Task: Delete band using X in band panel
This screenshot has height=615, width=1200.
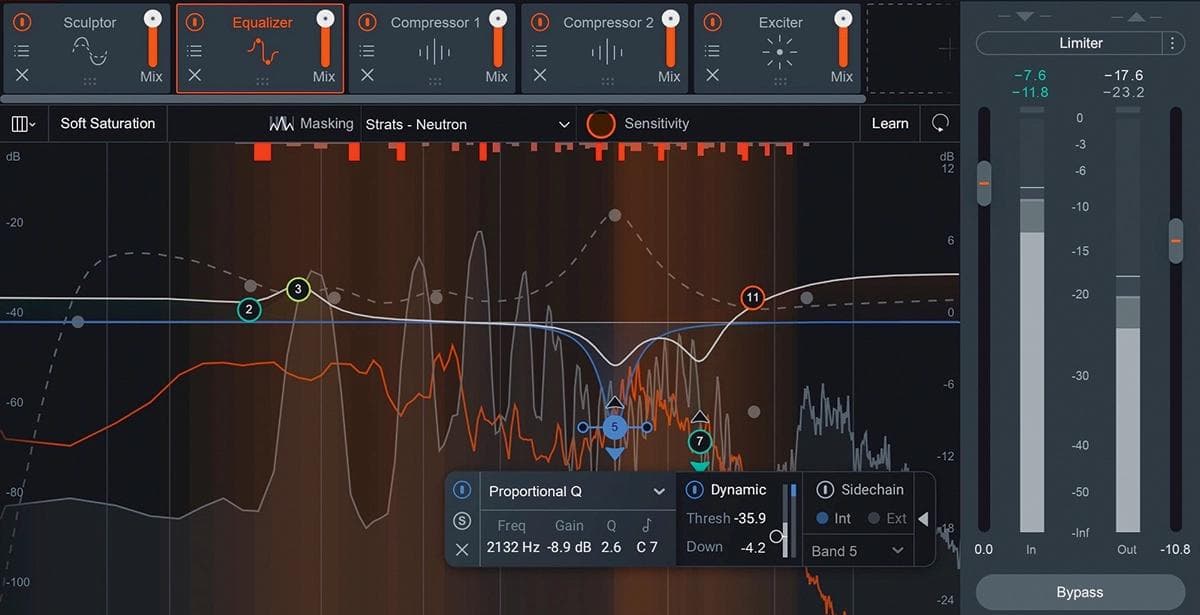Action: [461, 549]
